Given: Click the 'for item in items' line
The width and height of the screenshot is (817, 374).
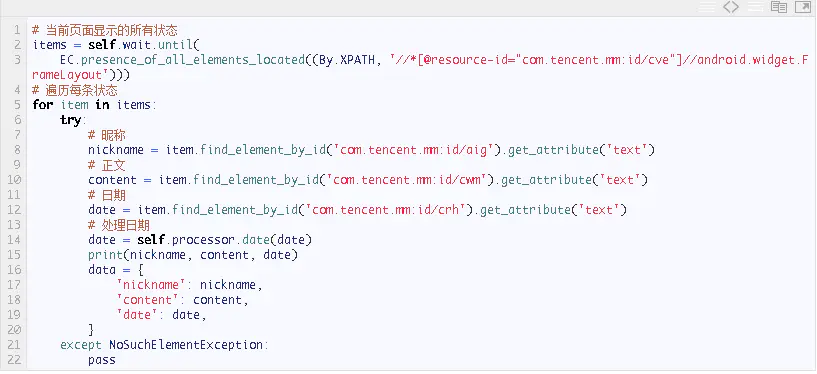Looking at the screenshot, I should (94, 105).
